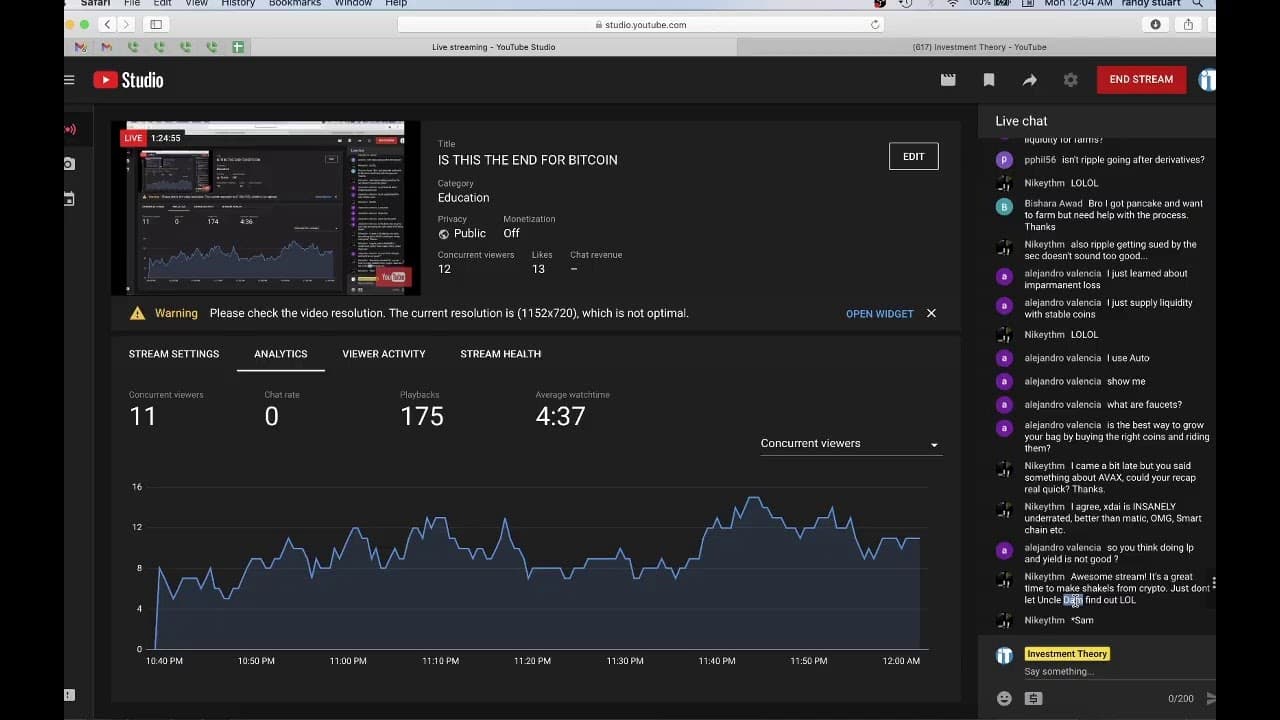Open the macOS Spotlight search icon
1280x720 pixels.
click(x=1197, y=4)
